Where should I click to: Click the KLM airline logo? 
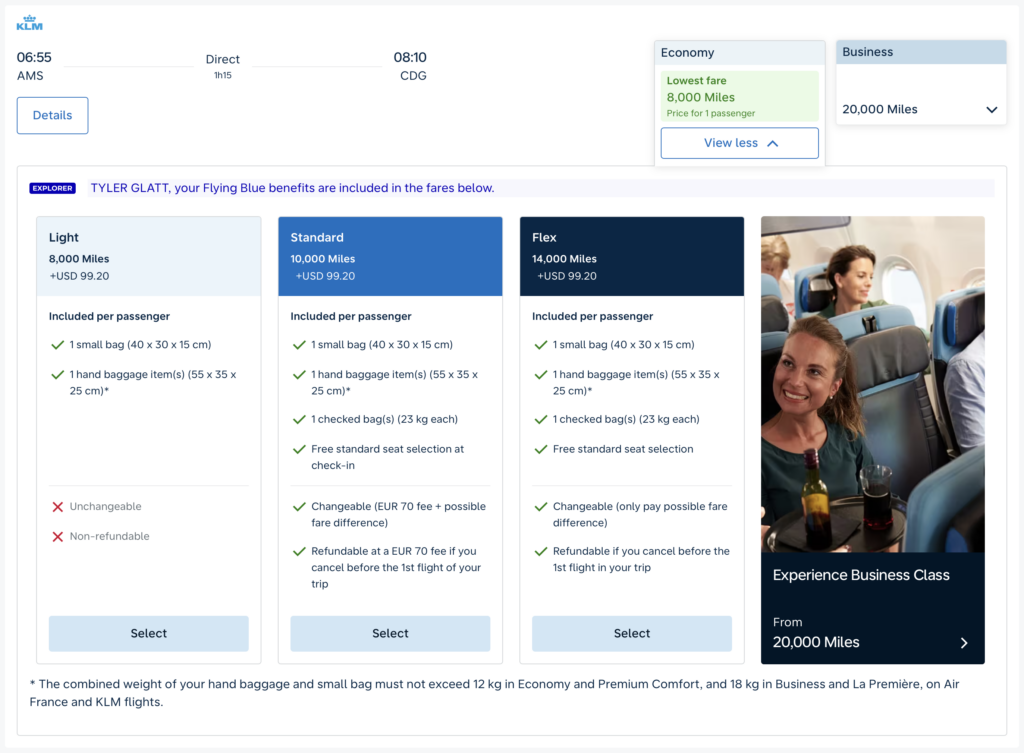click(x=29, y=23)
